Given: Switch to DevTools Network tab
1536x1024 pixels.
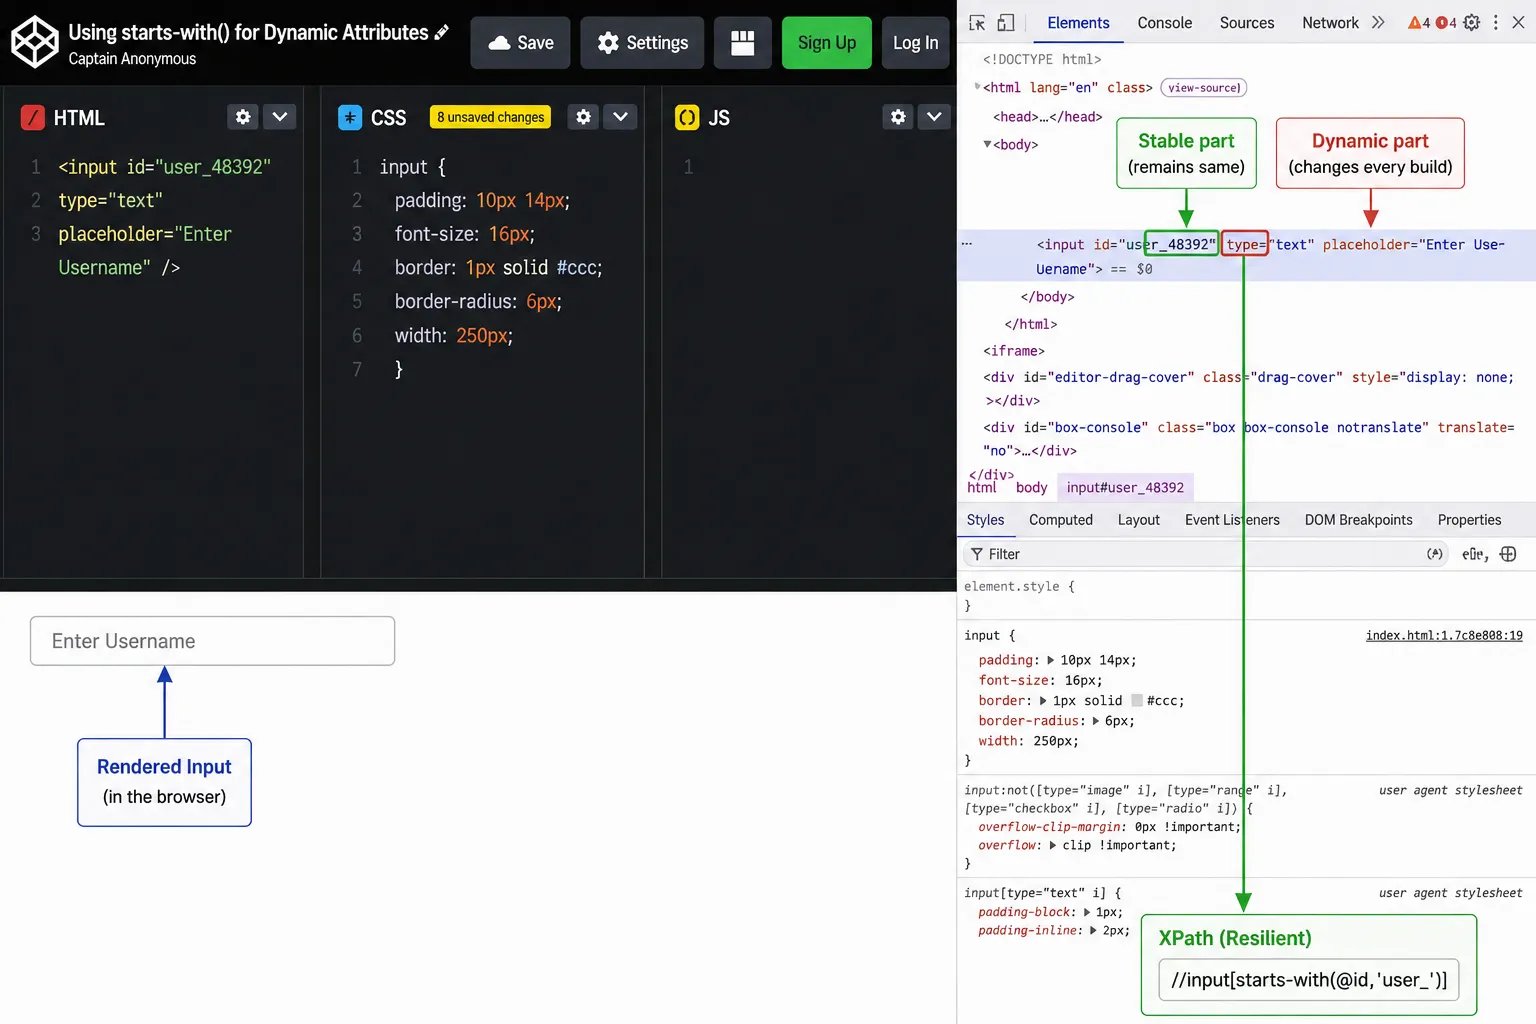Looking at the screenshot, I should click(x=1330, y=23).
